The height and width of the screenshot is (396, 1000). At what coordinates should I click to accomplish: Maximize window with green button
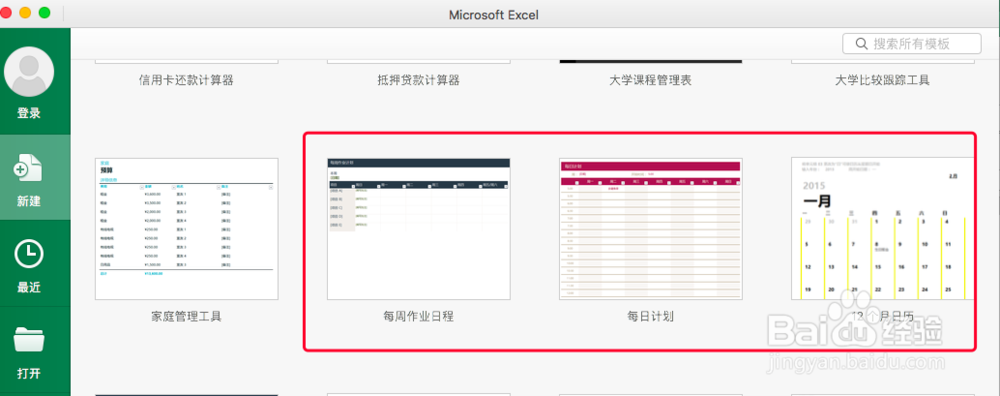click(45, 13)
